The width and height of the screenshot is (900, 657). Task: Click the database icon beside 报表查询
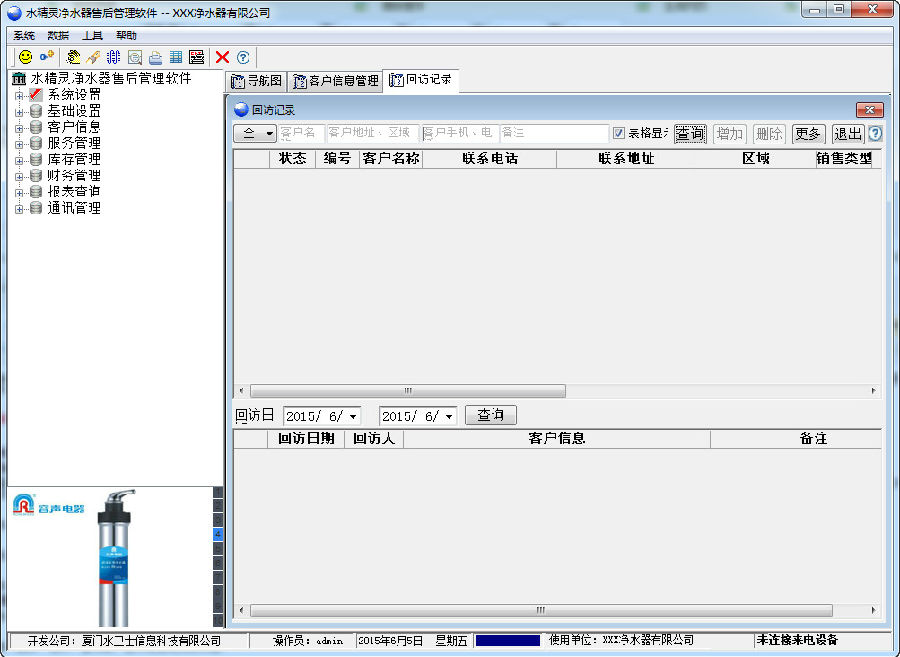36,191
